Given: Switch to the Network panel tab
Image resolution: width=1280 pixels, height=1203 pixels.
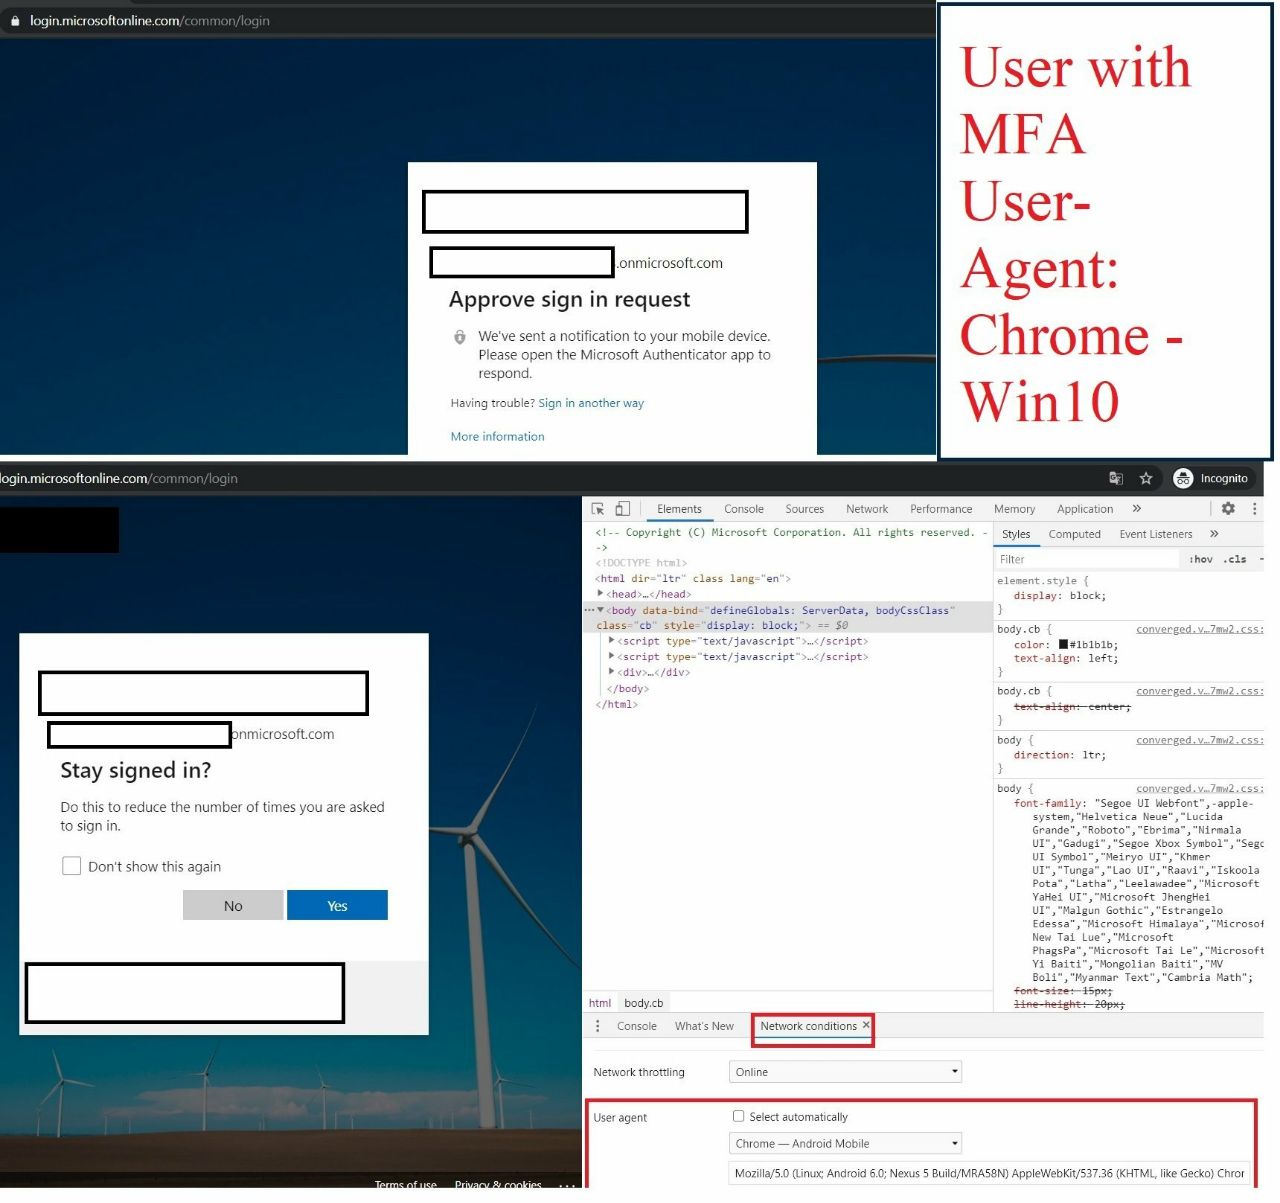Looking at the screenshot, I should click(x=867, y=510).
